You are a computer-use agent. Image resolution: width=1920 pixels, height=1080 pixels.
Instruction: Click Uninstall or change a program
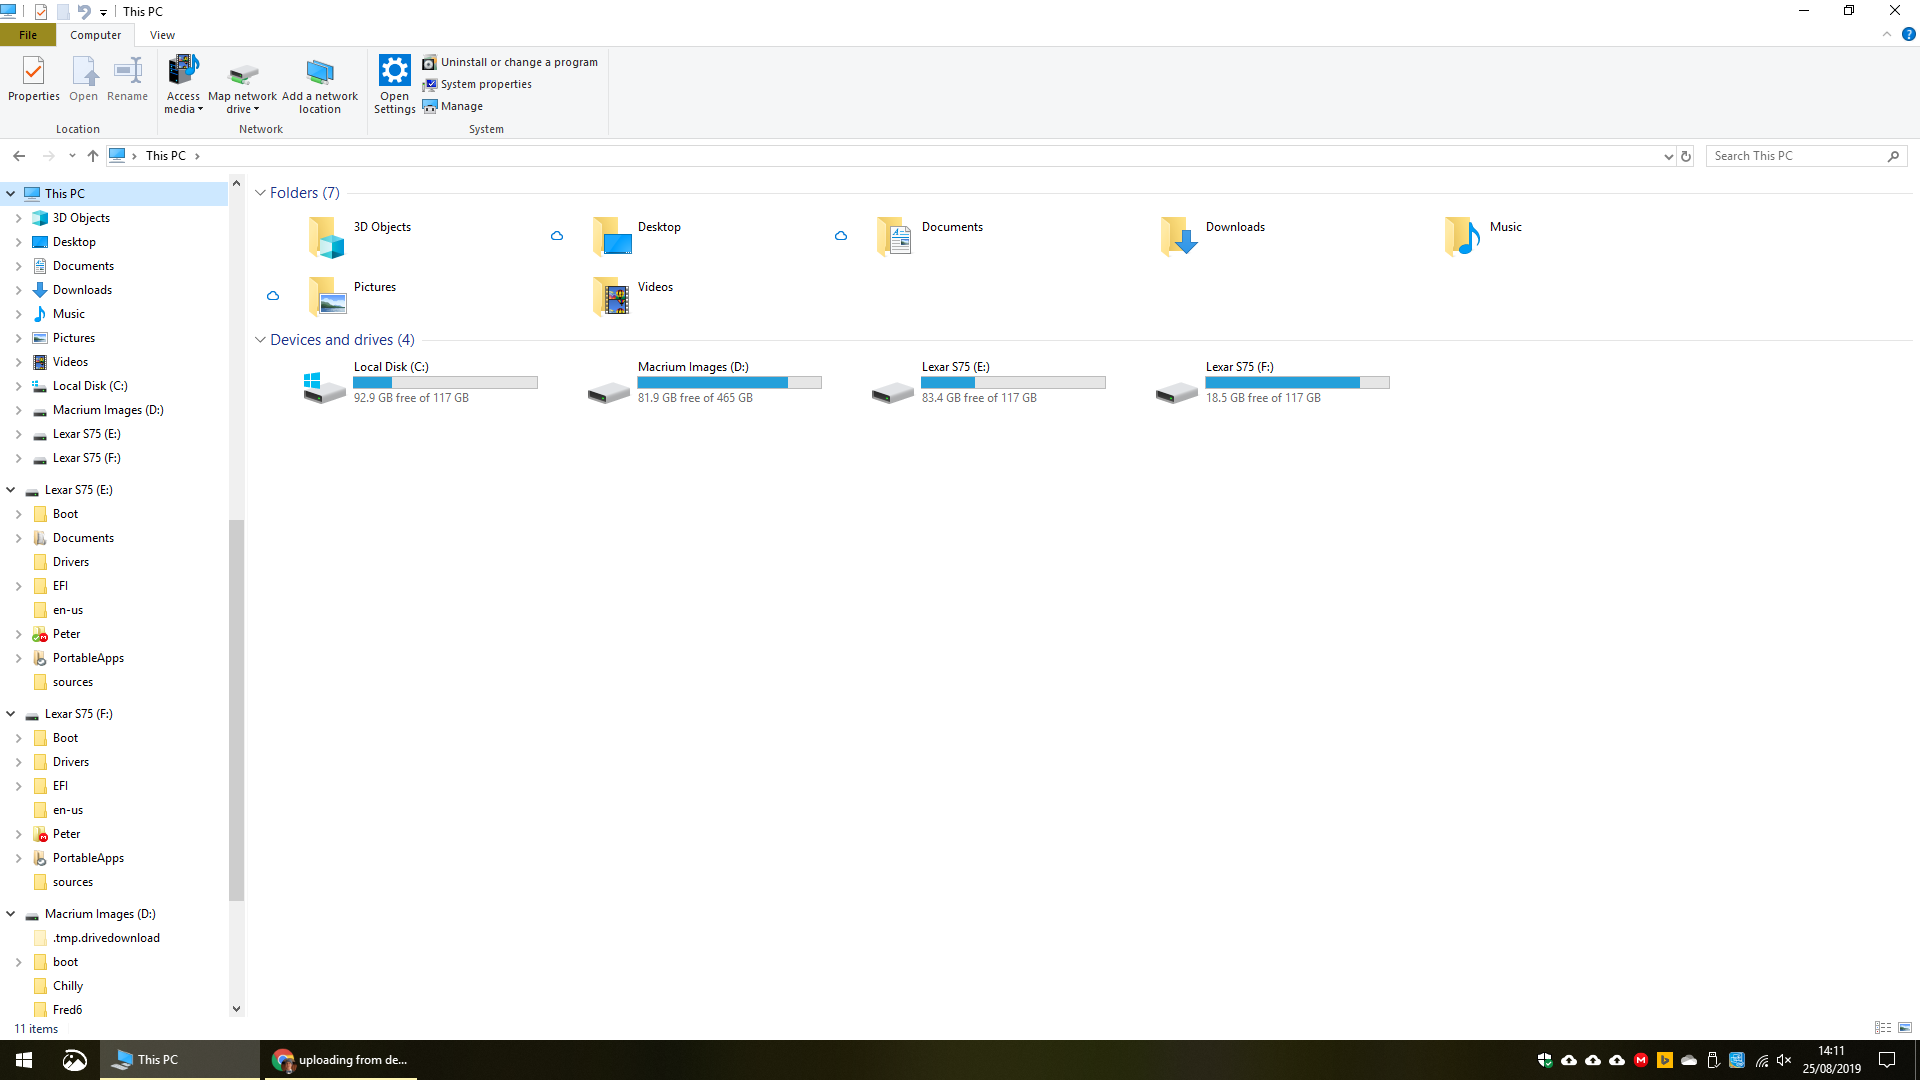pyautogui.click(x=518, y=62)
